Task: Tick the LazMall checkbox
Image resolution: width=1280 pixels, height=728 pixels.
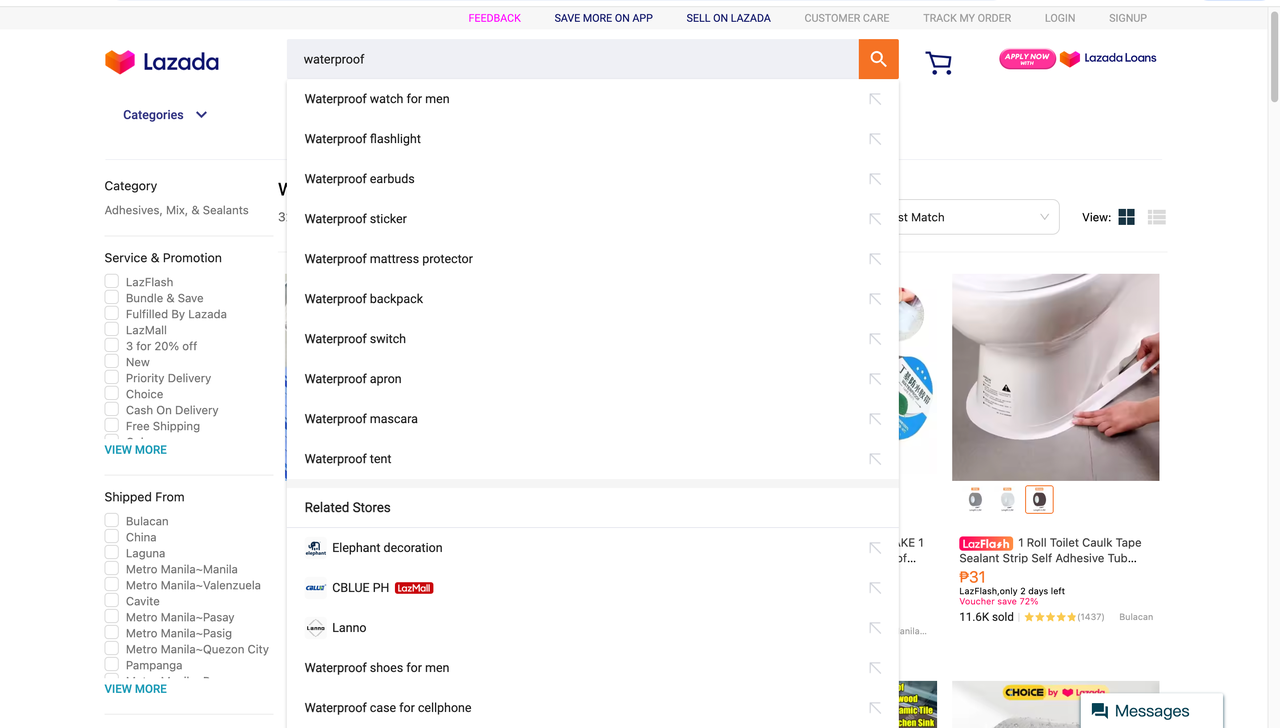Action: tap(112, 329)
